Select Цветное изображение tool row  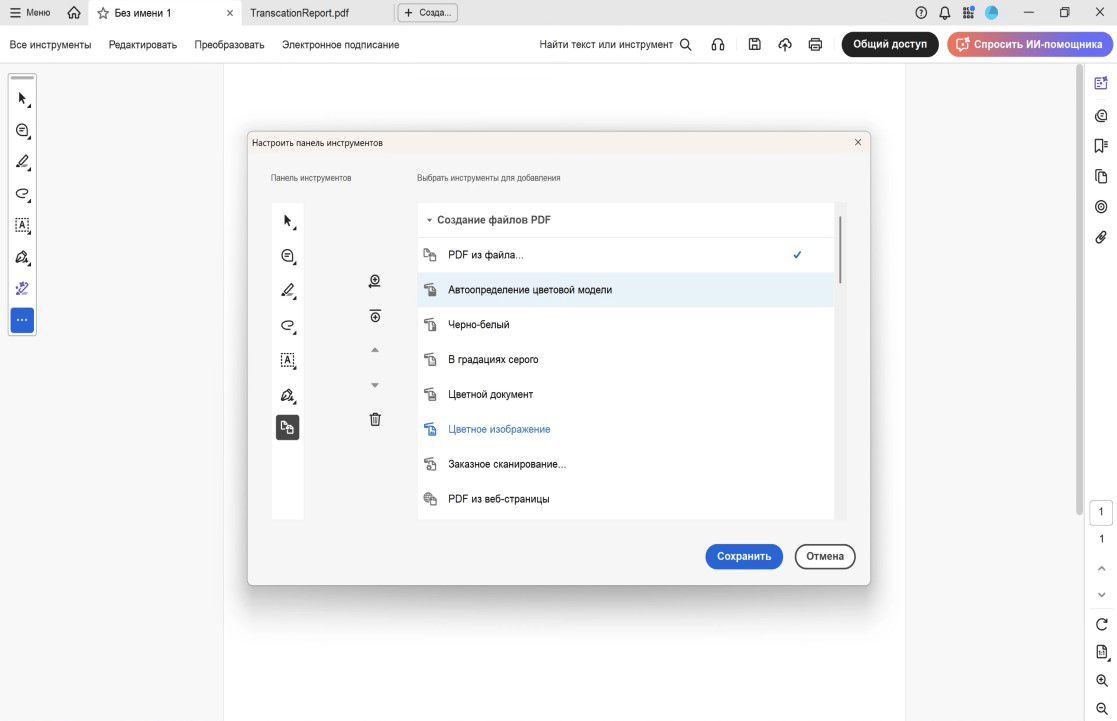pyautogui.click(x=625, y=430)
